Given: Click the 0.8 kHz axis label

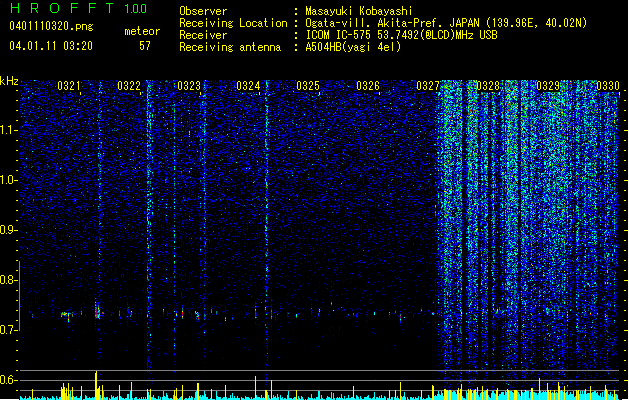Looking at the screenshot, I should (8, 280).
